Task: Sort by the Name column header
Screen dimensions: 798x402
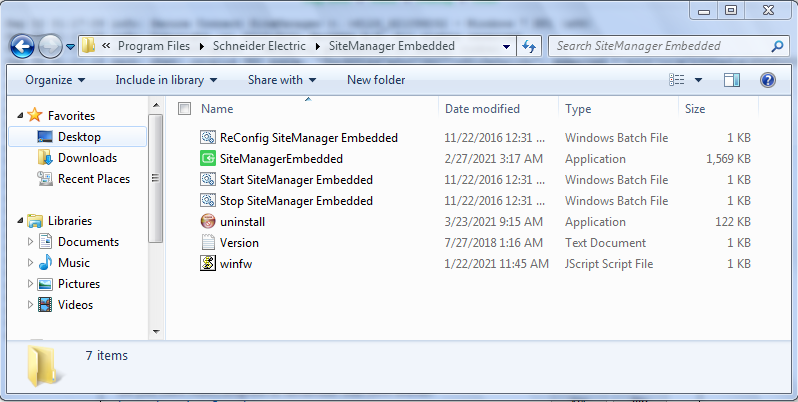Action: (x=217, y=109)
